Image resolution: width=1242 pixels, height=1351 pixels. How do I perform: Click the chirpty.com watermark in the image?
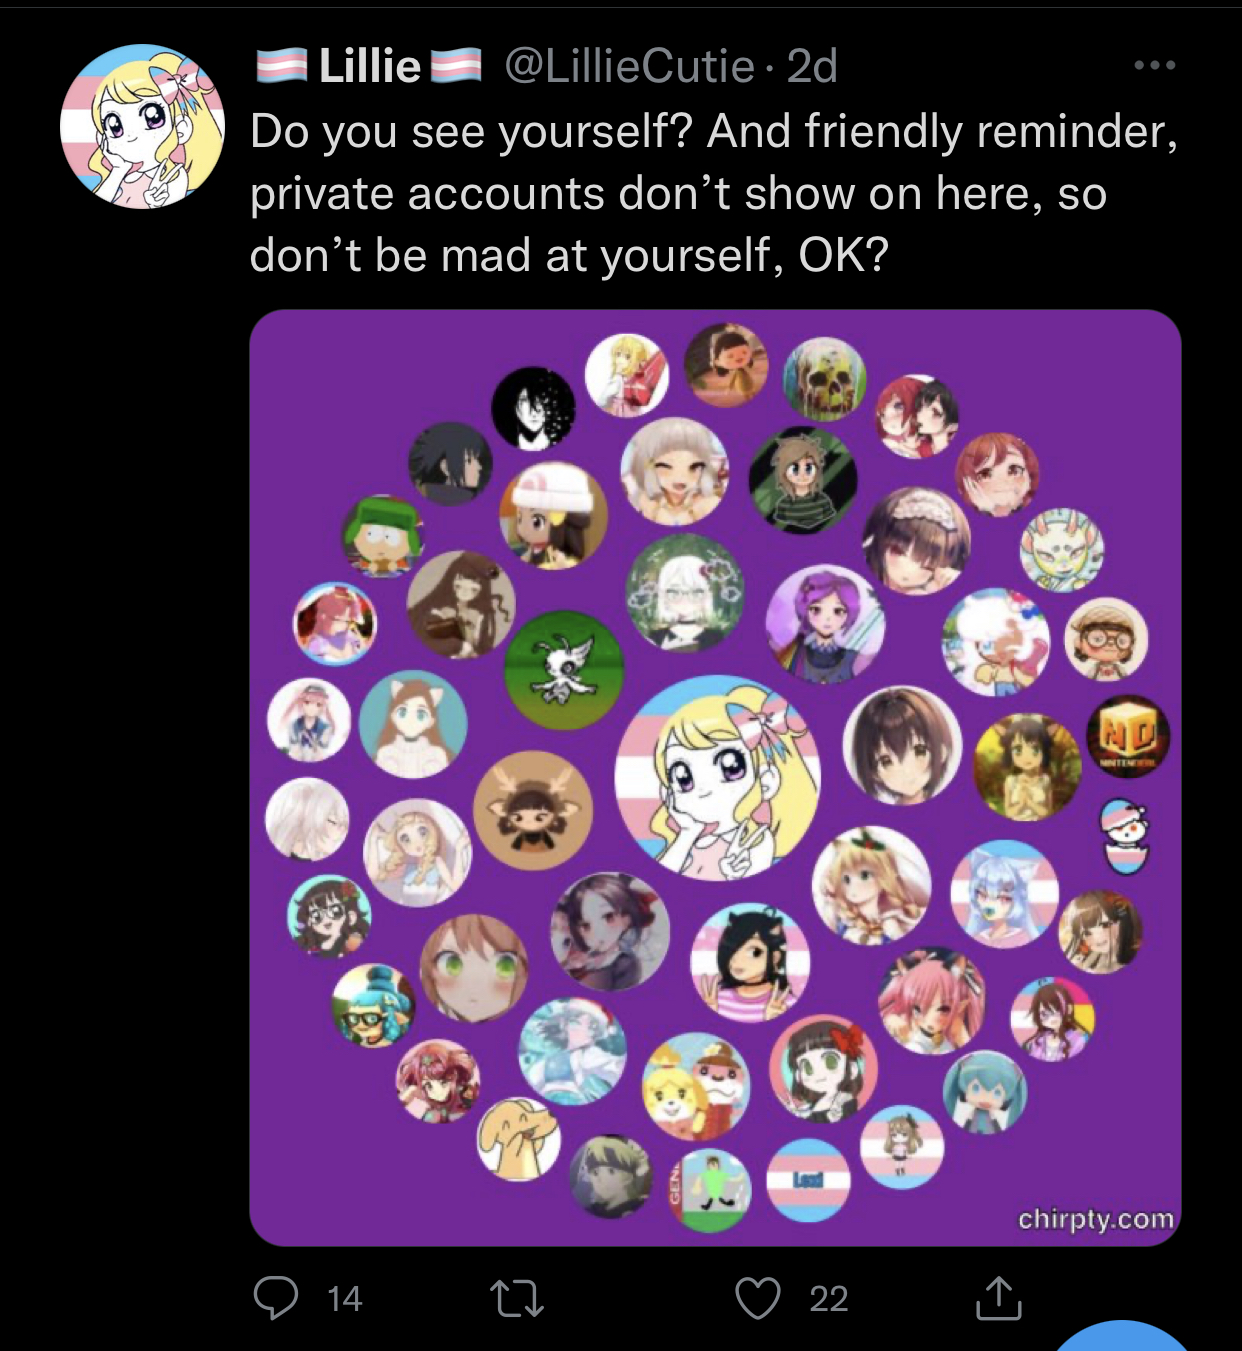[1096, 1219]
